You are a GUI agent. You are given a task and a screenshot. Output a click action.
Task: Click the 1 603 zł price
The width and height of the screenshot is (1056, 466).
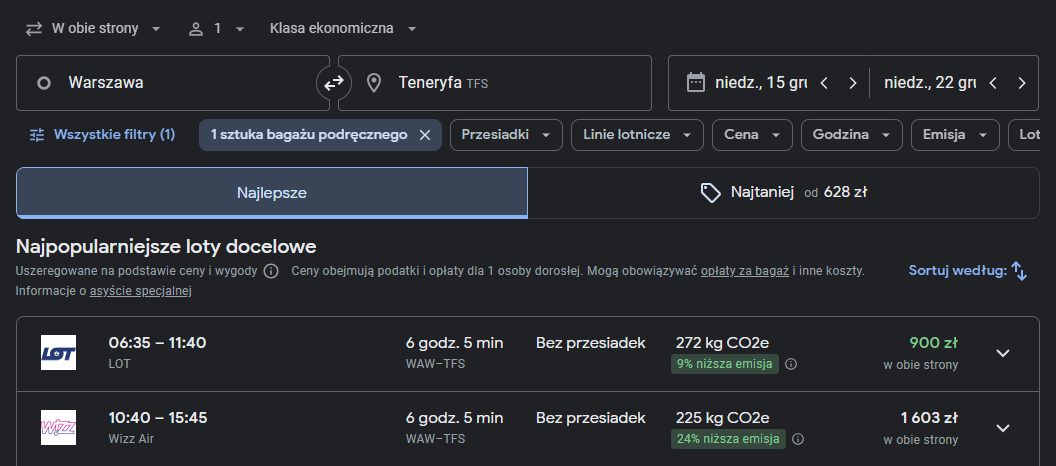(929, 418)
